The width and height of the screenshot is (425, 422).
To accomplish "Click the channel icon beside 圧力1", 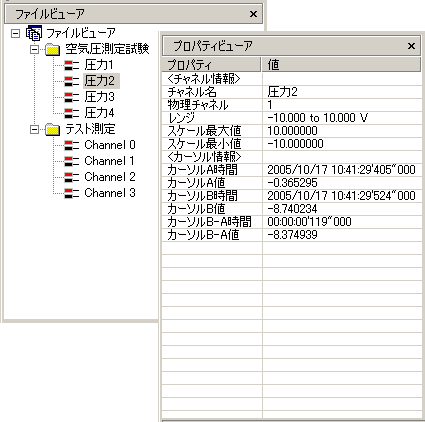I will click(71, 65).
